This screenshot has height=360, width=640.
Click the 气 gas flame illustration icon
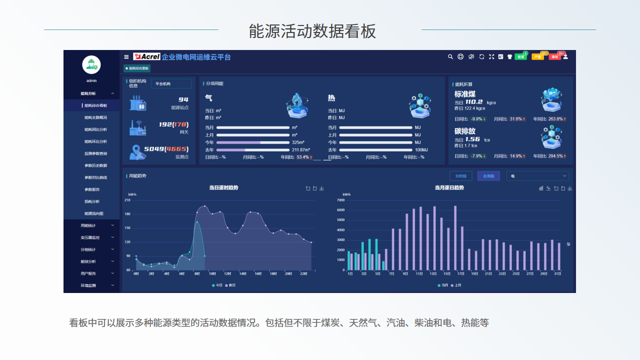tap(297, 105)
